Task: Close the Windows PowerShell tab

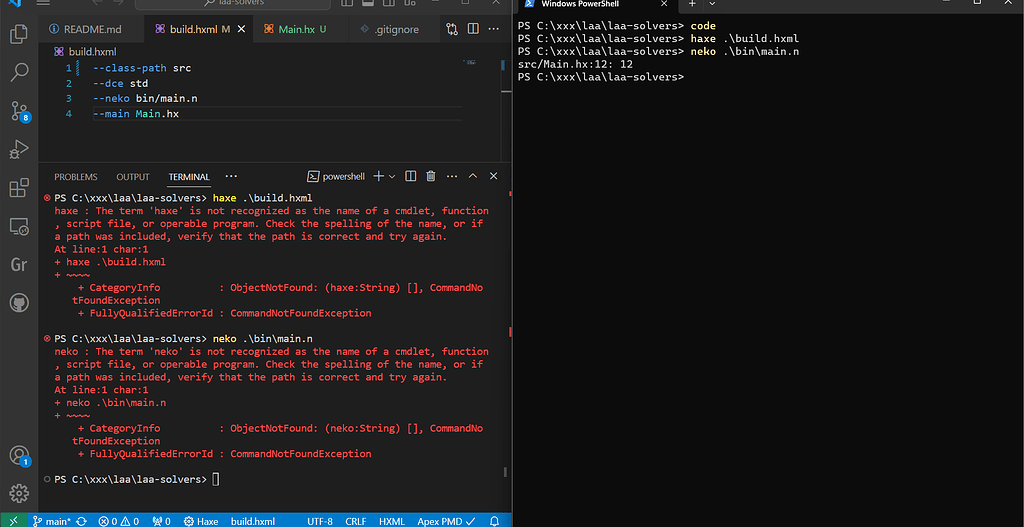Action: (x=664, y=4)
